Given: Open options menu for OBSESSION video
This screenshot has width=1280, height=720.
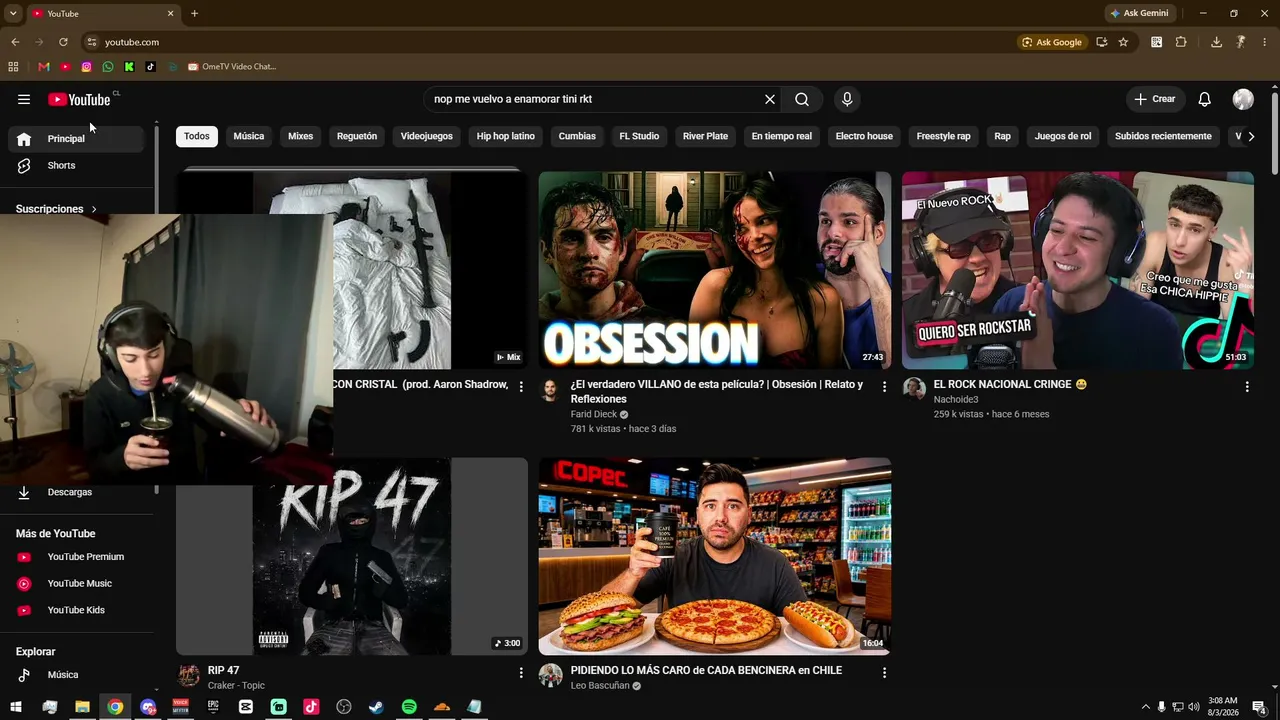Looking at the screenshot, I should [884, 387].
